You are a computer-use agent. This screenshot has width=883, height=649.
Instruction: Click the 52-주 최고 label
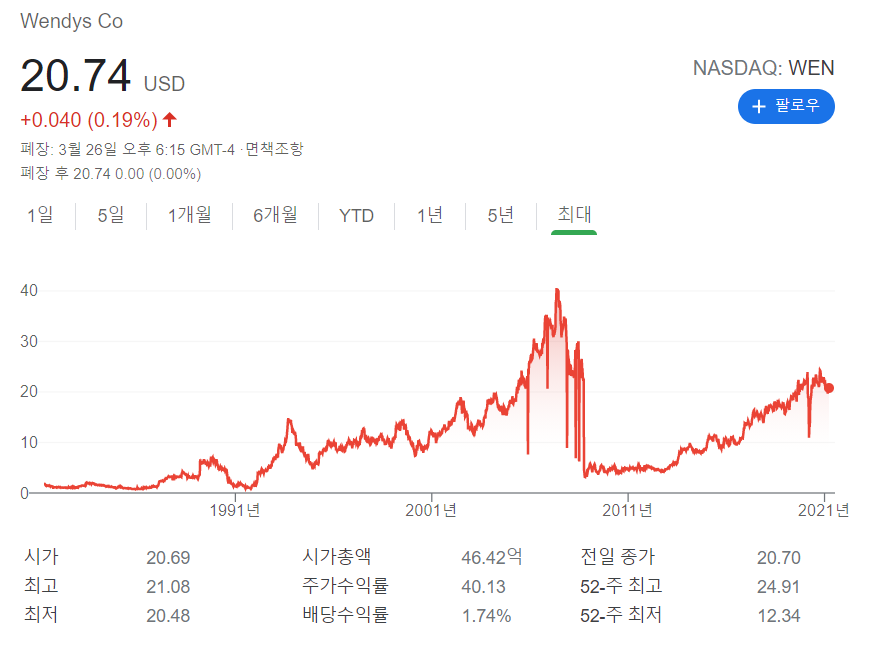[x=621, y=586]
